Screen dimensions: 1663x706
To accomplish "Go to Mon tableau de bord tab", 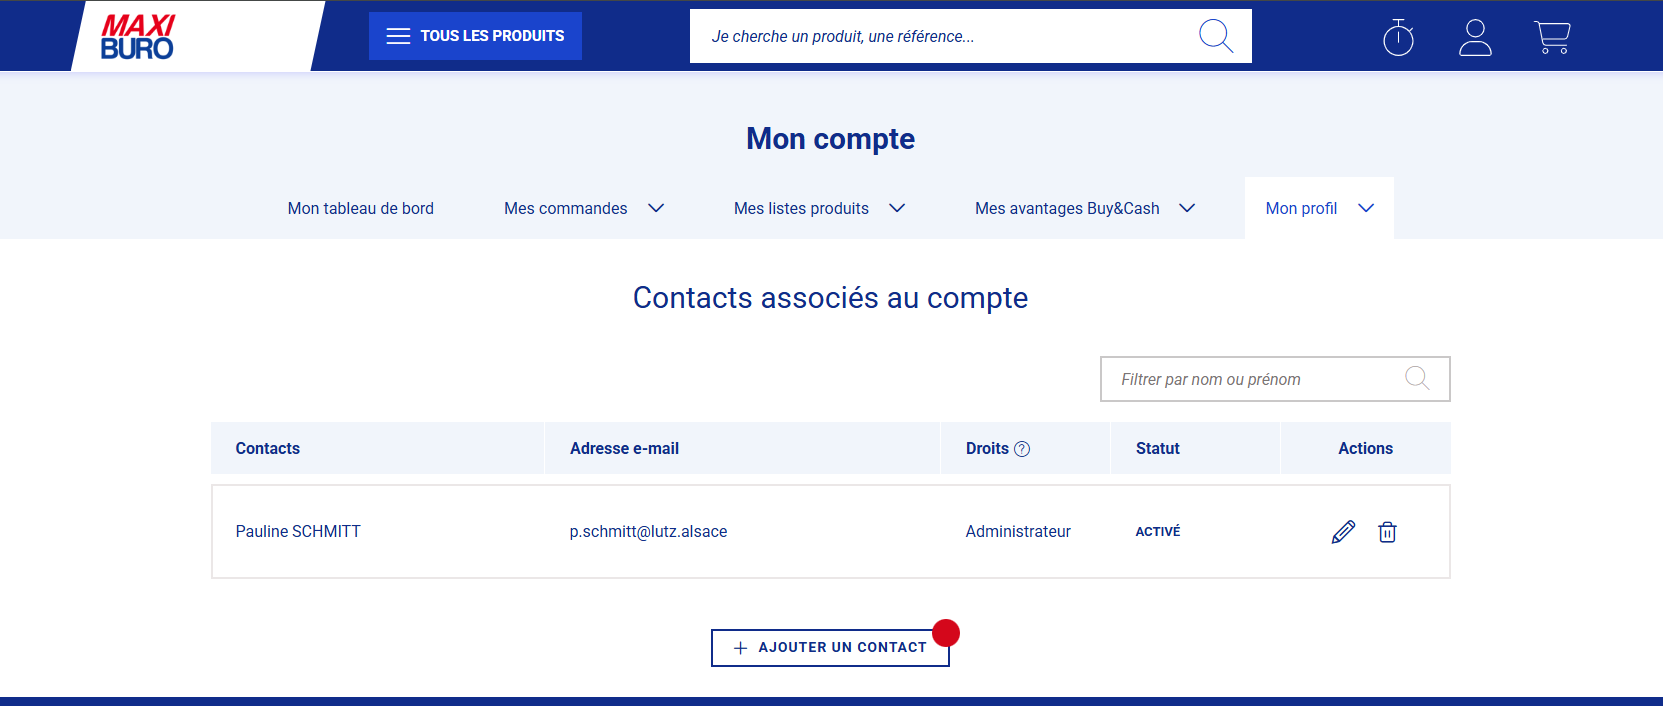I will pos(361,208).
